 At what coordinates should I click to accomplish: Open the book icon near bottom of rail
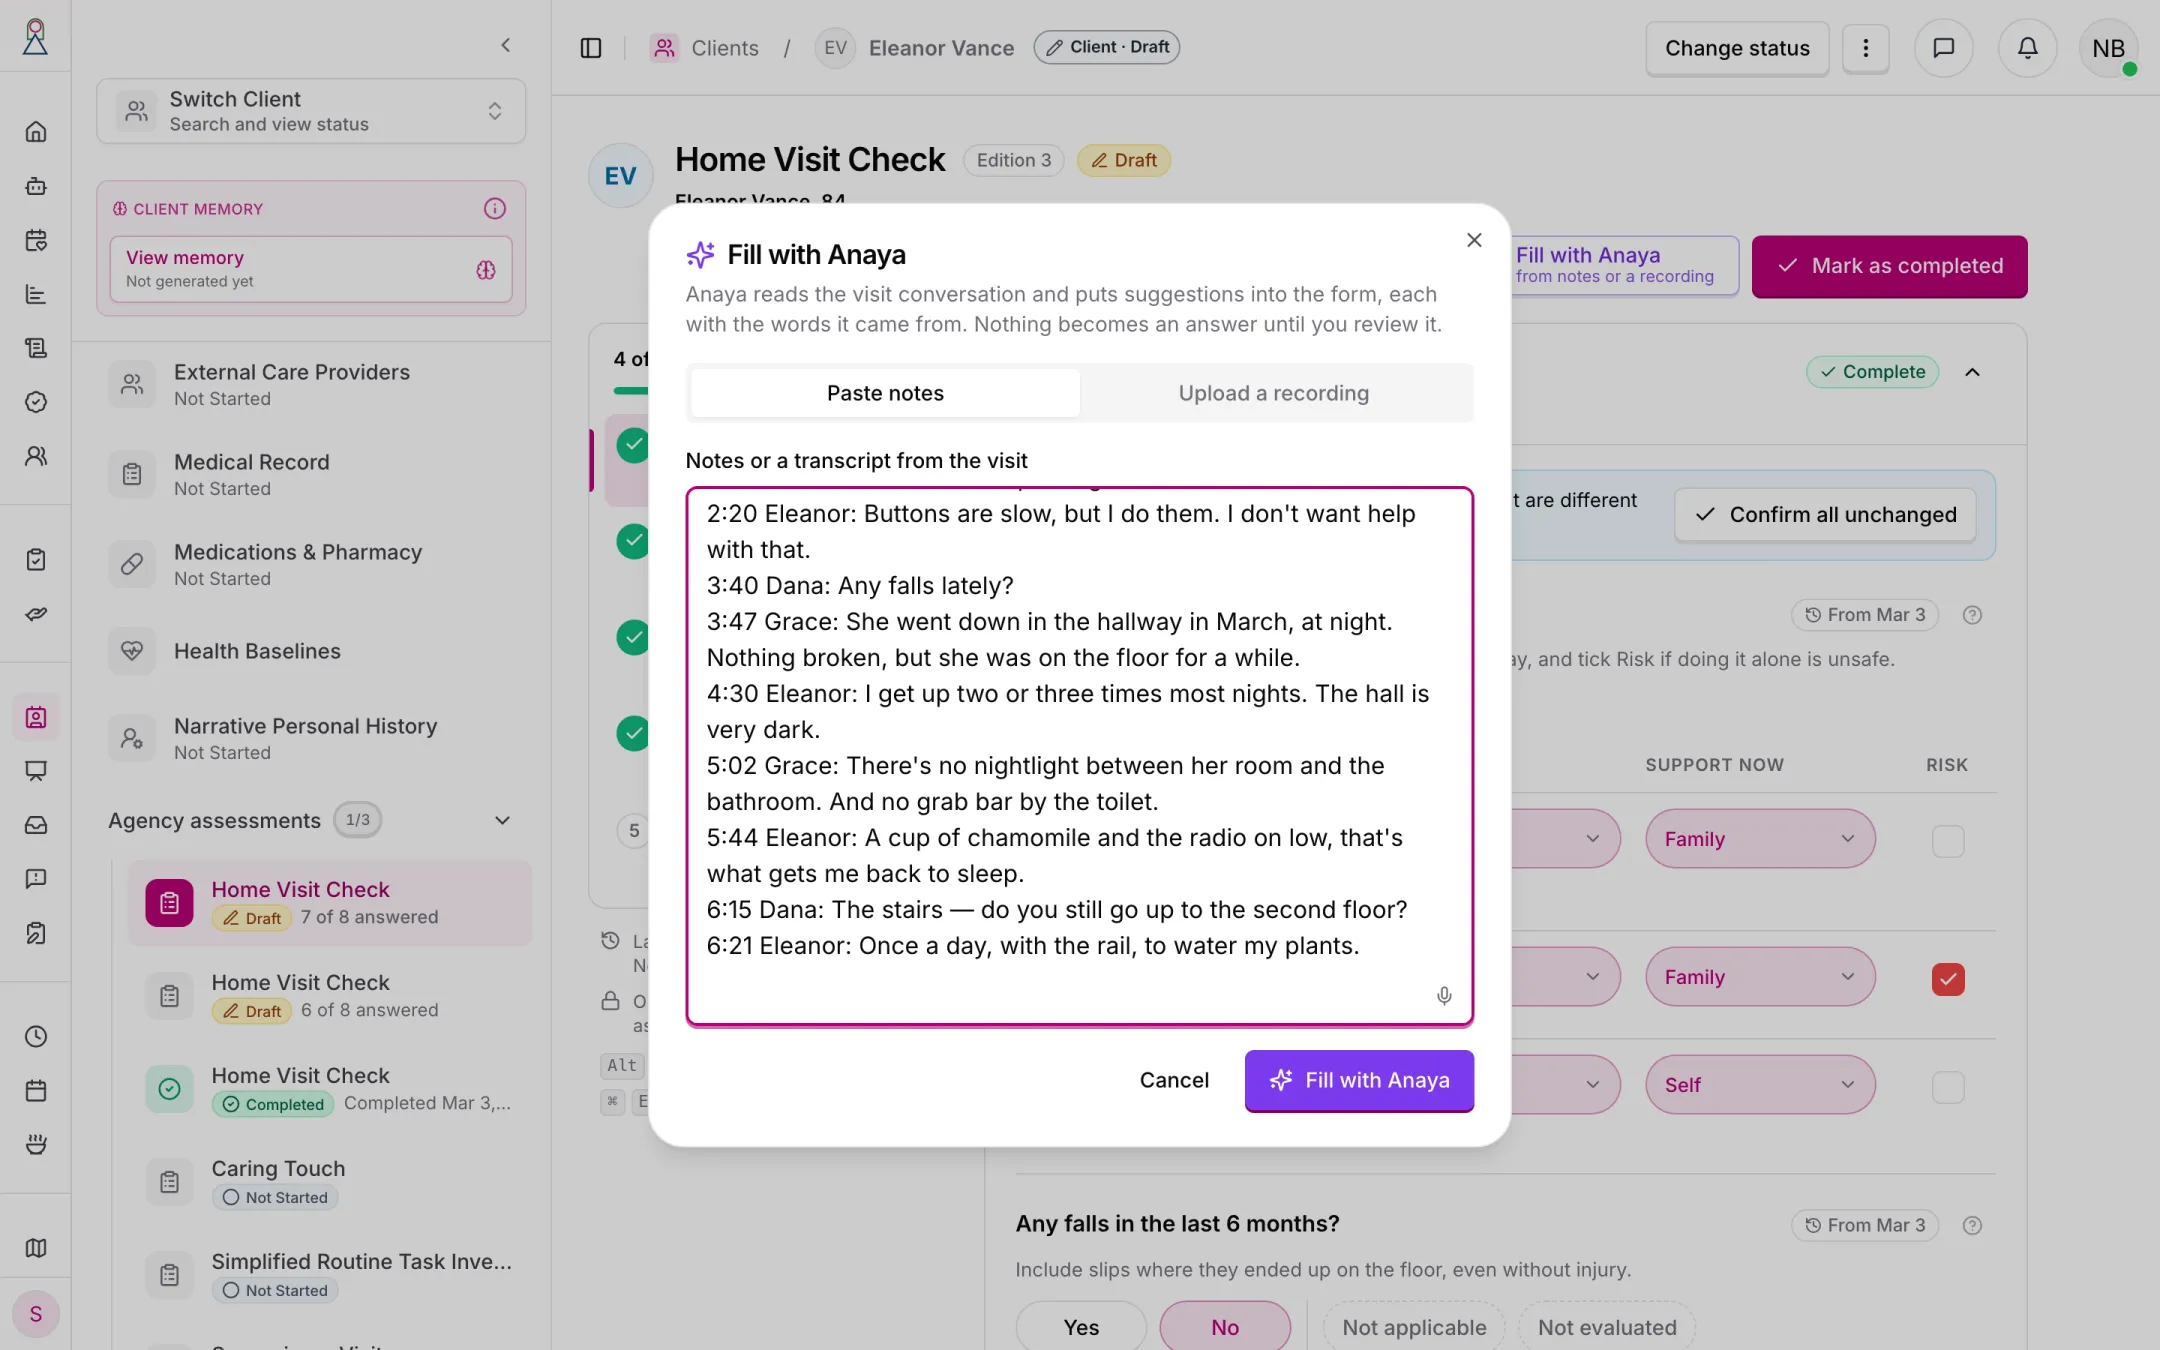pos(36,1248)
